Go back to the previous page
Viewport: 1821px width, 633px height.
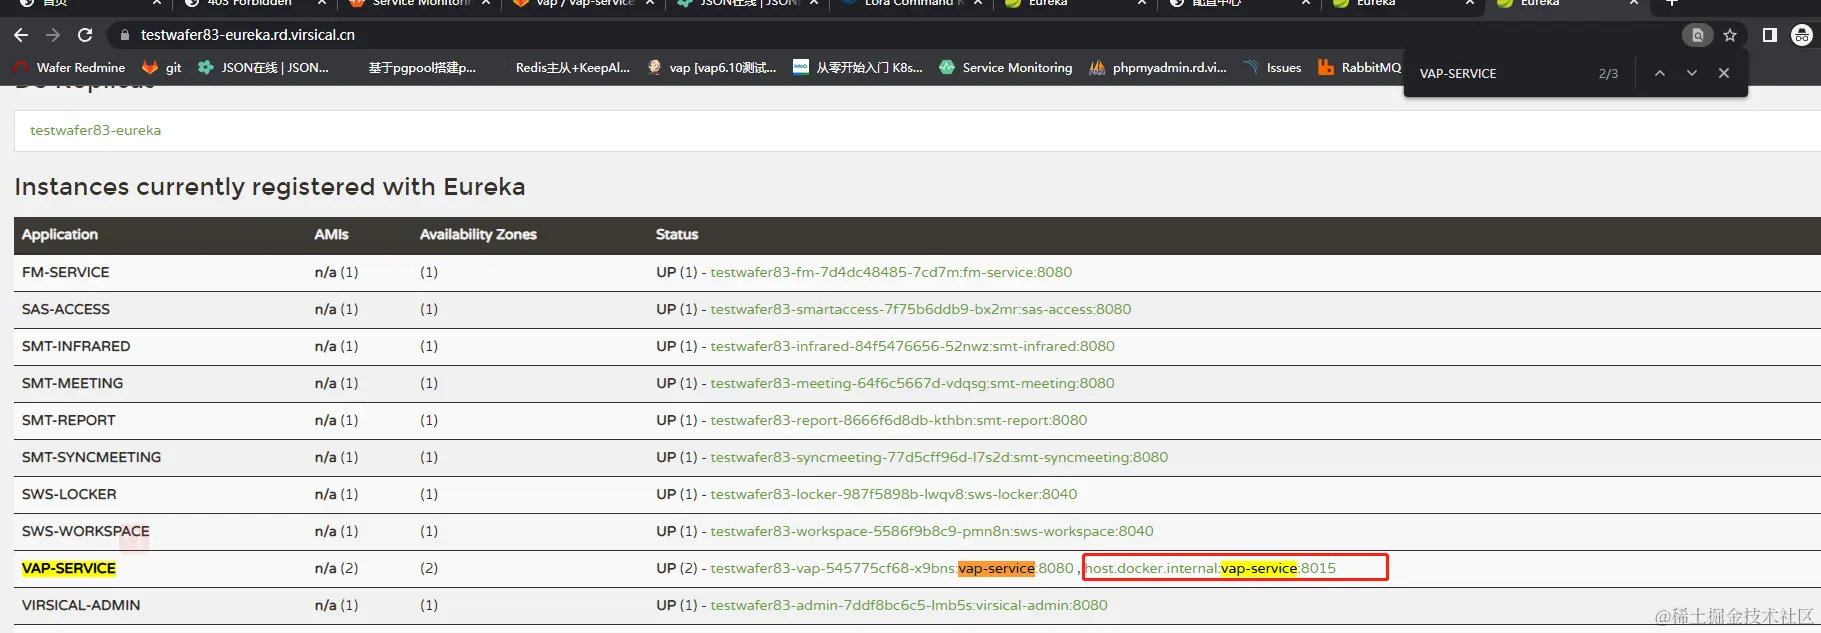21,35
